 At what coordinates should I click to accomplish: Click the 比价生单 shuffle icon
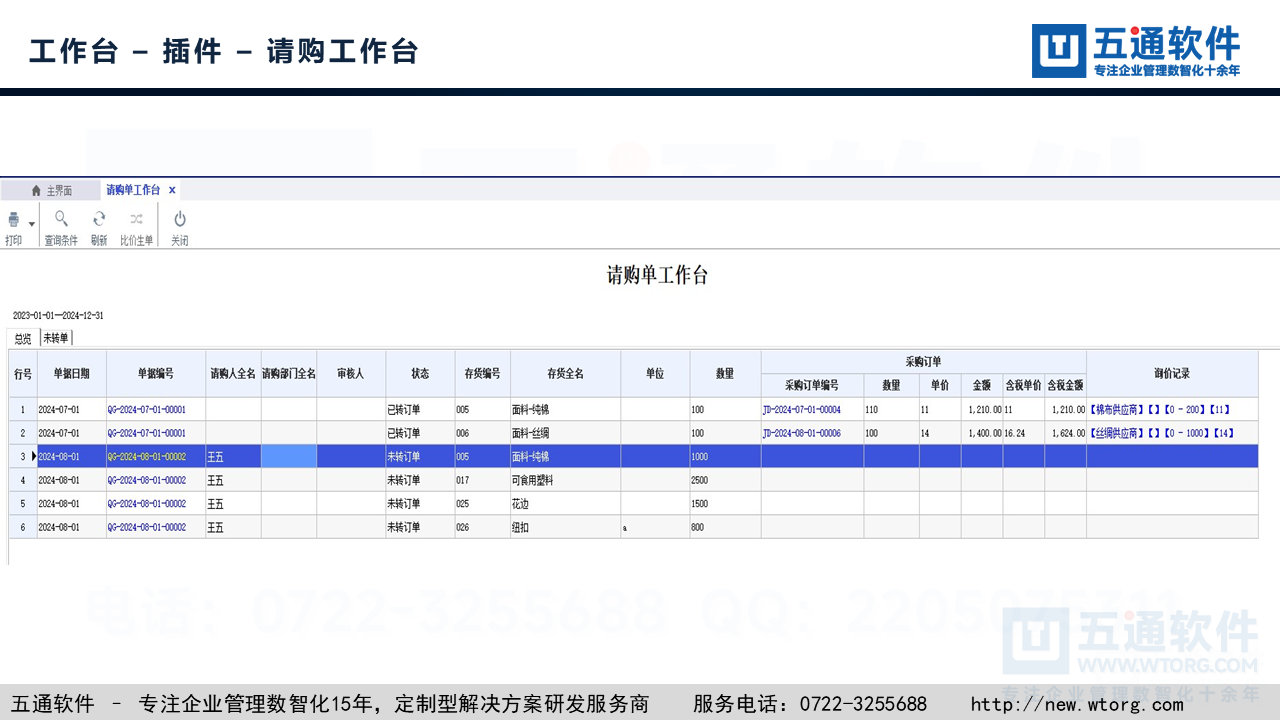(x=137, y=219)
